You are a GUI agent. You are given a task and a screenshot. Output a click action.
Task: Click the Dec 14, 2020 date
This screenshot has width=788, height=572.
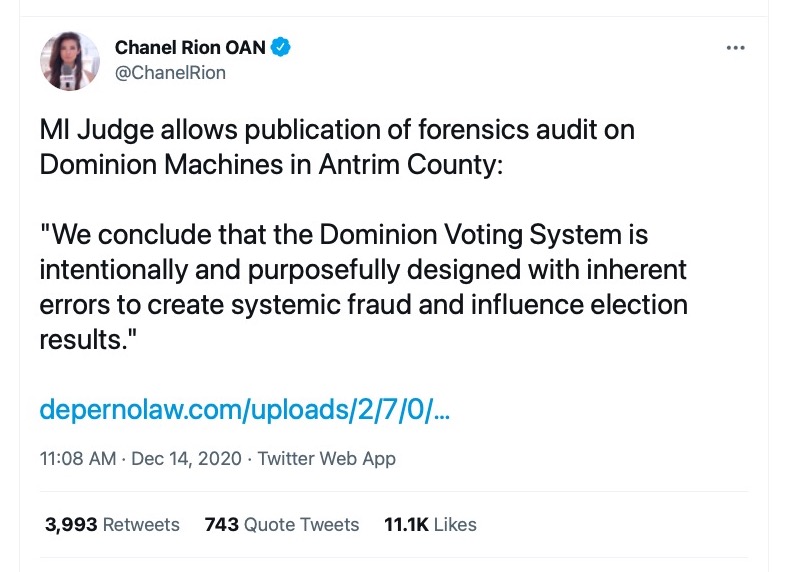click(x=188, y=459)
